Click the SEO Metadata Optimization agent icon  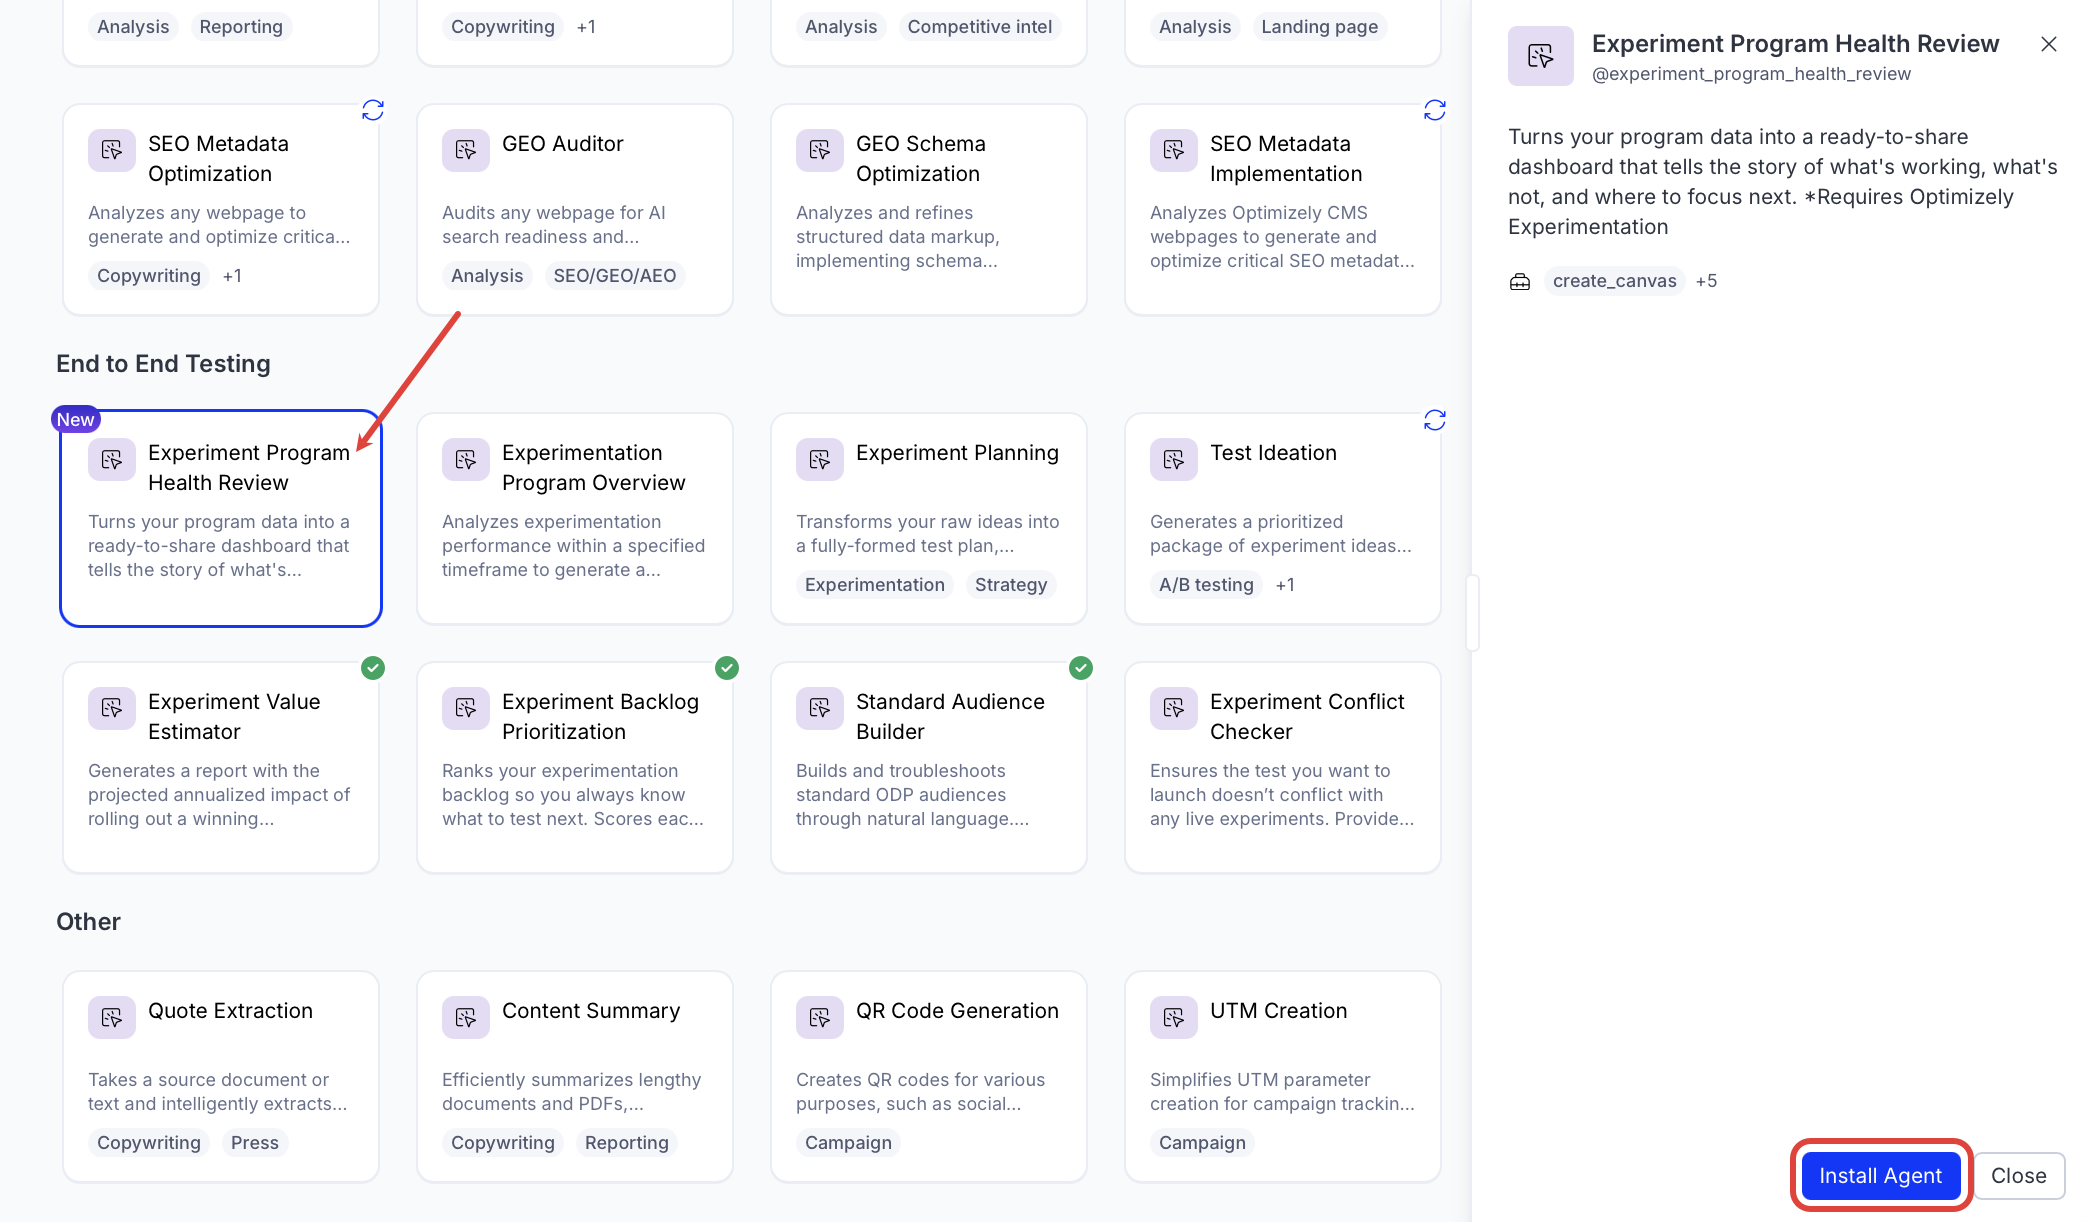click(x=112, y=150)
